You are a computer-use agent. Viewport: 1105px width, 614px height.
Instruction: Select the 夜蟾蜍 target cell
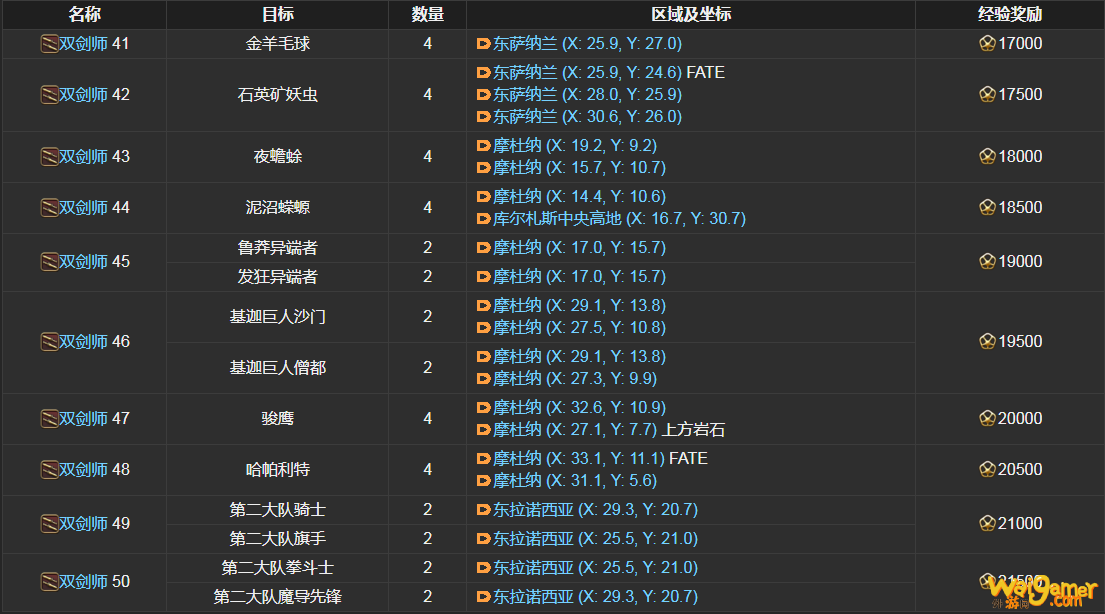[x=278, y=156]
